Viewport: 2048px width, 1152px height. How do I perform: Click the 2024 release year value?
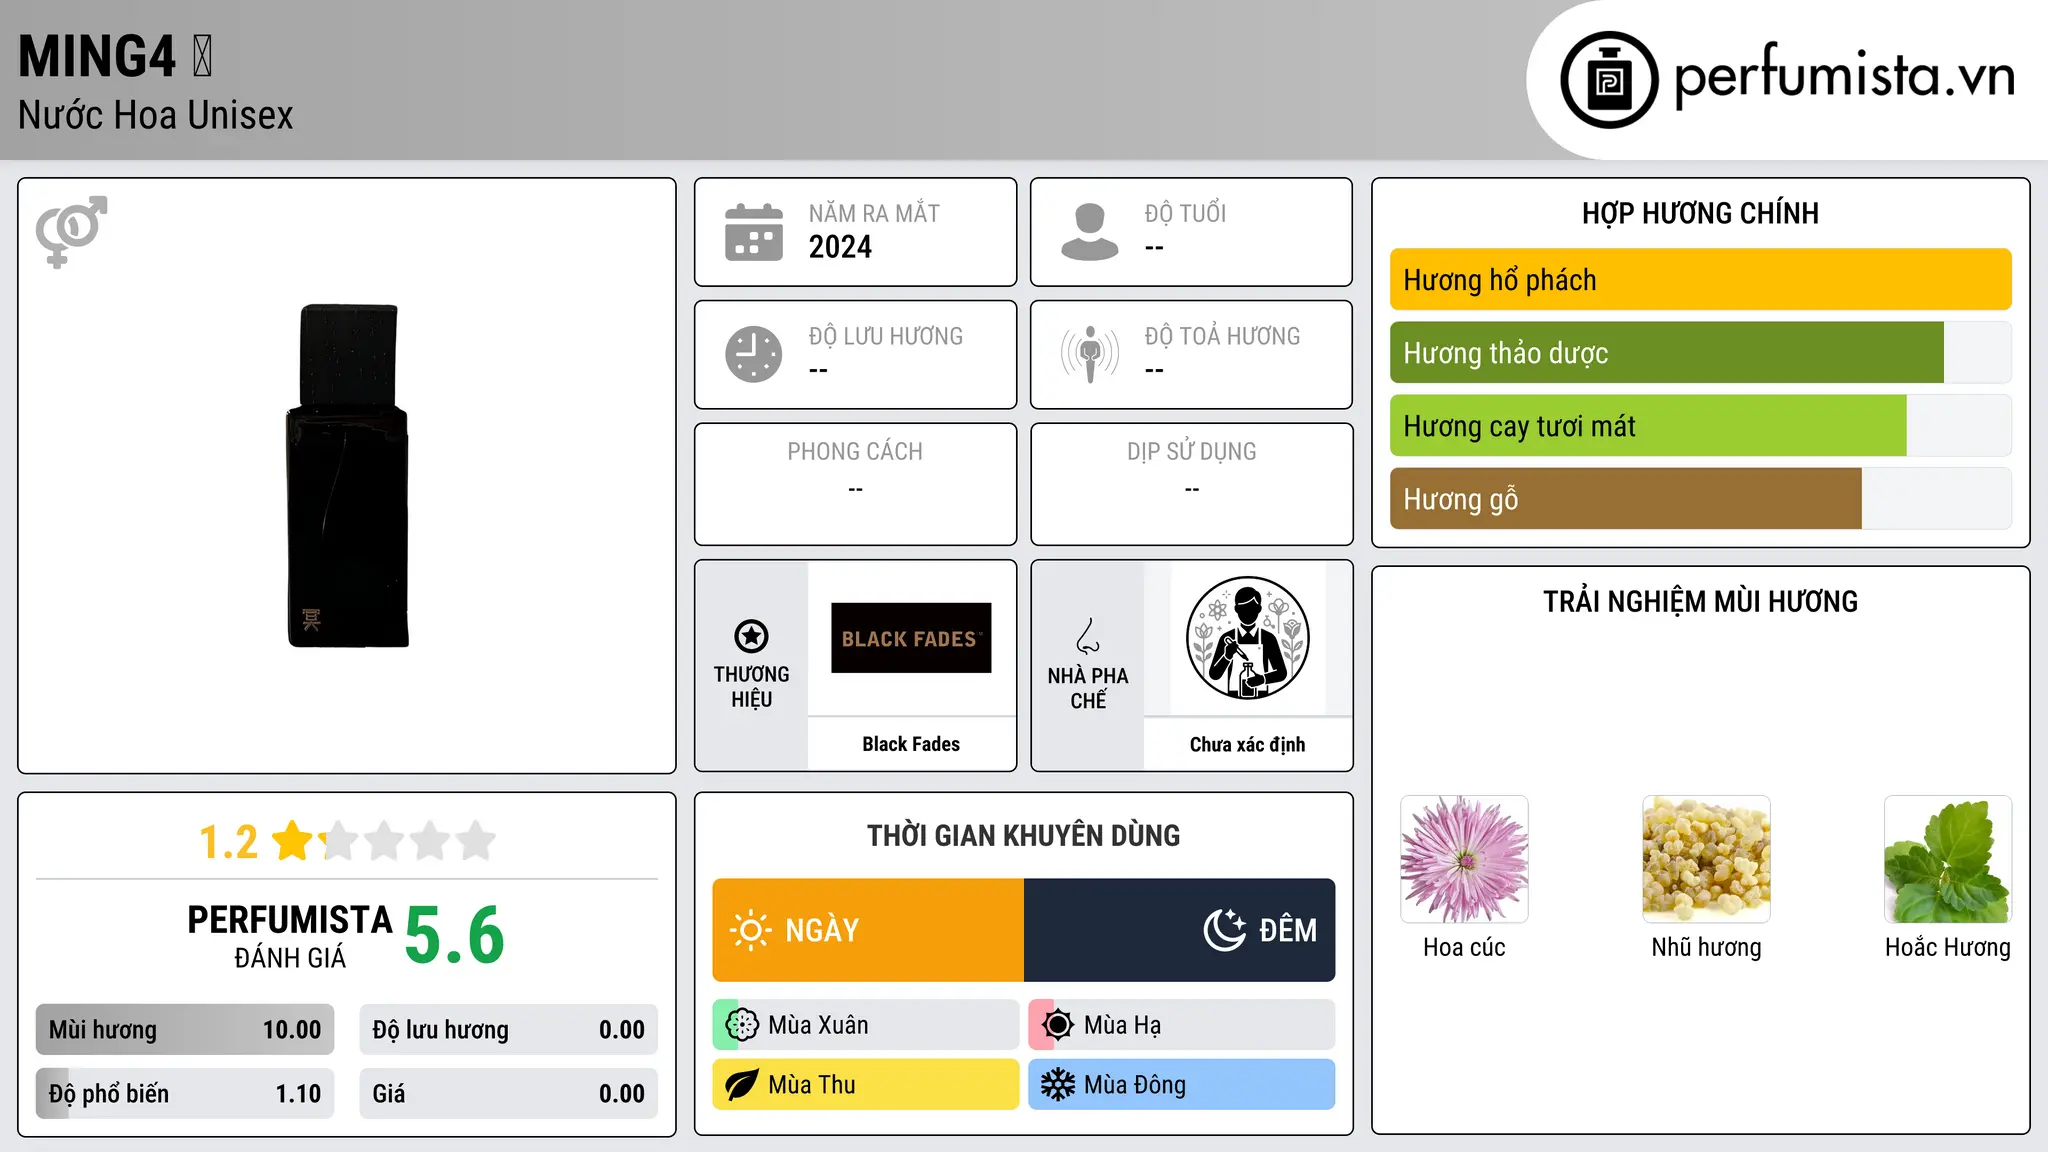pos(840,247)
